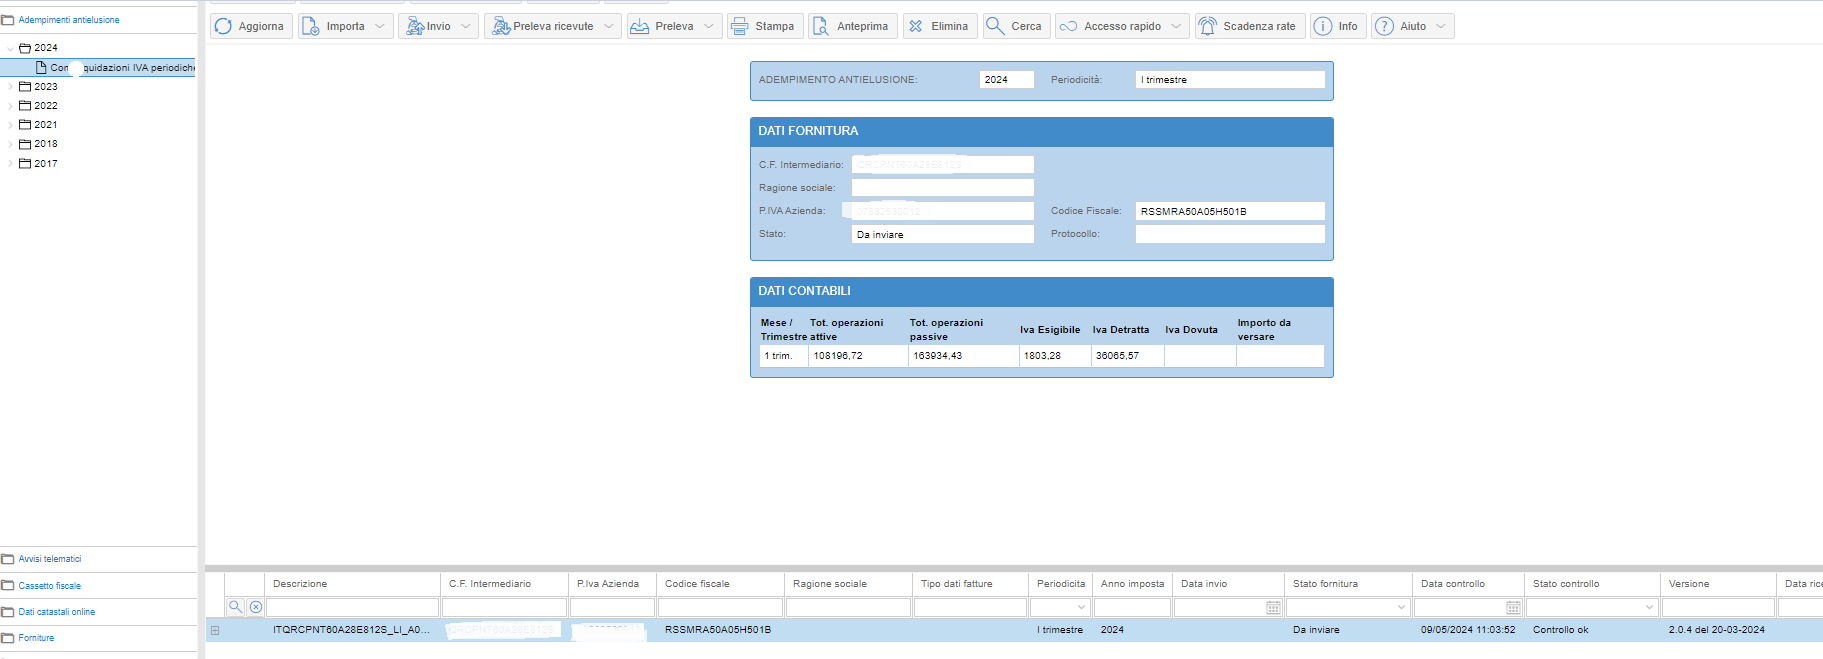Screen dimensions: 1823x659
Task: Open the Avvisi telematici section
Action: coord(50,559)
